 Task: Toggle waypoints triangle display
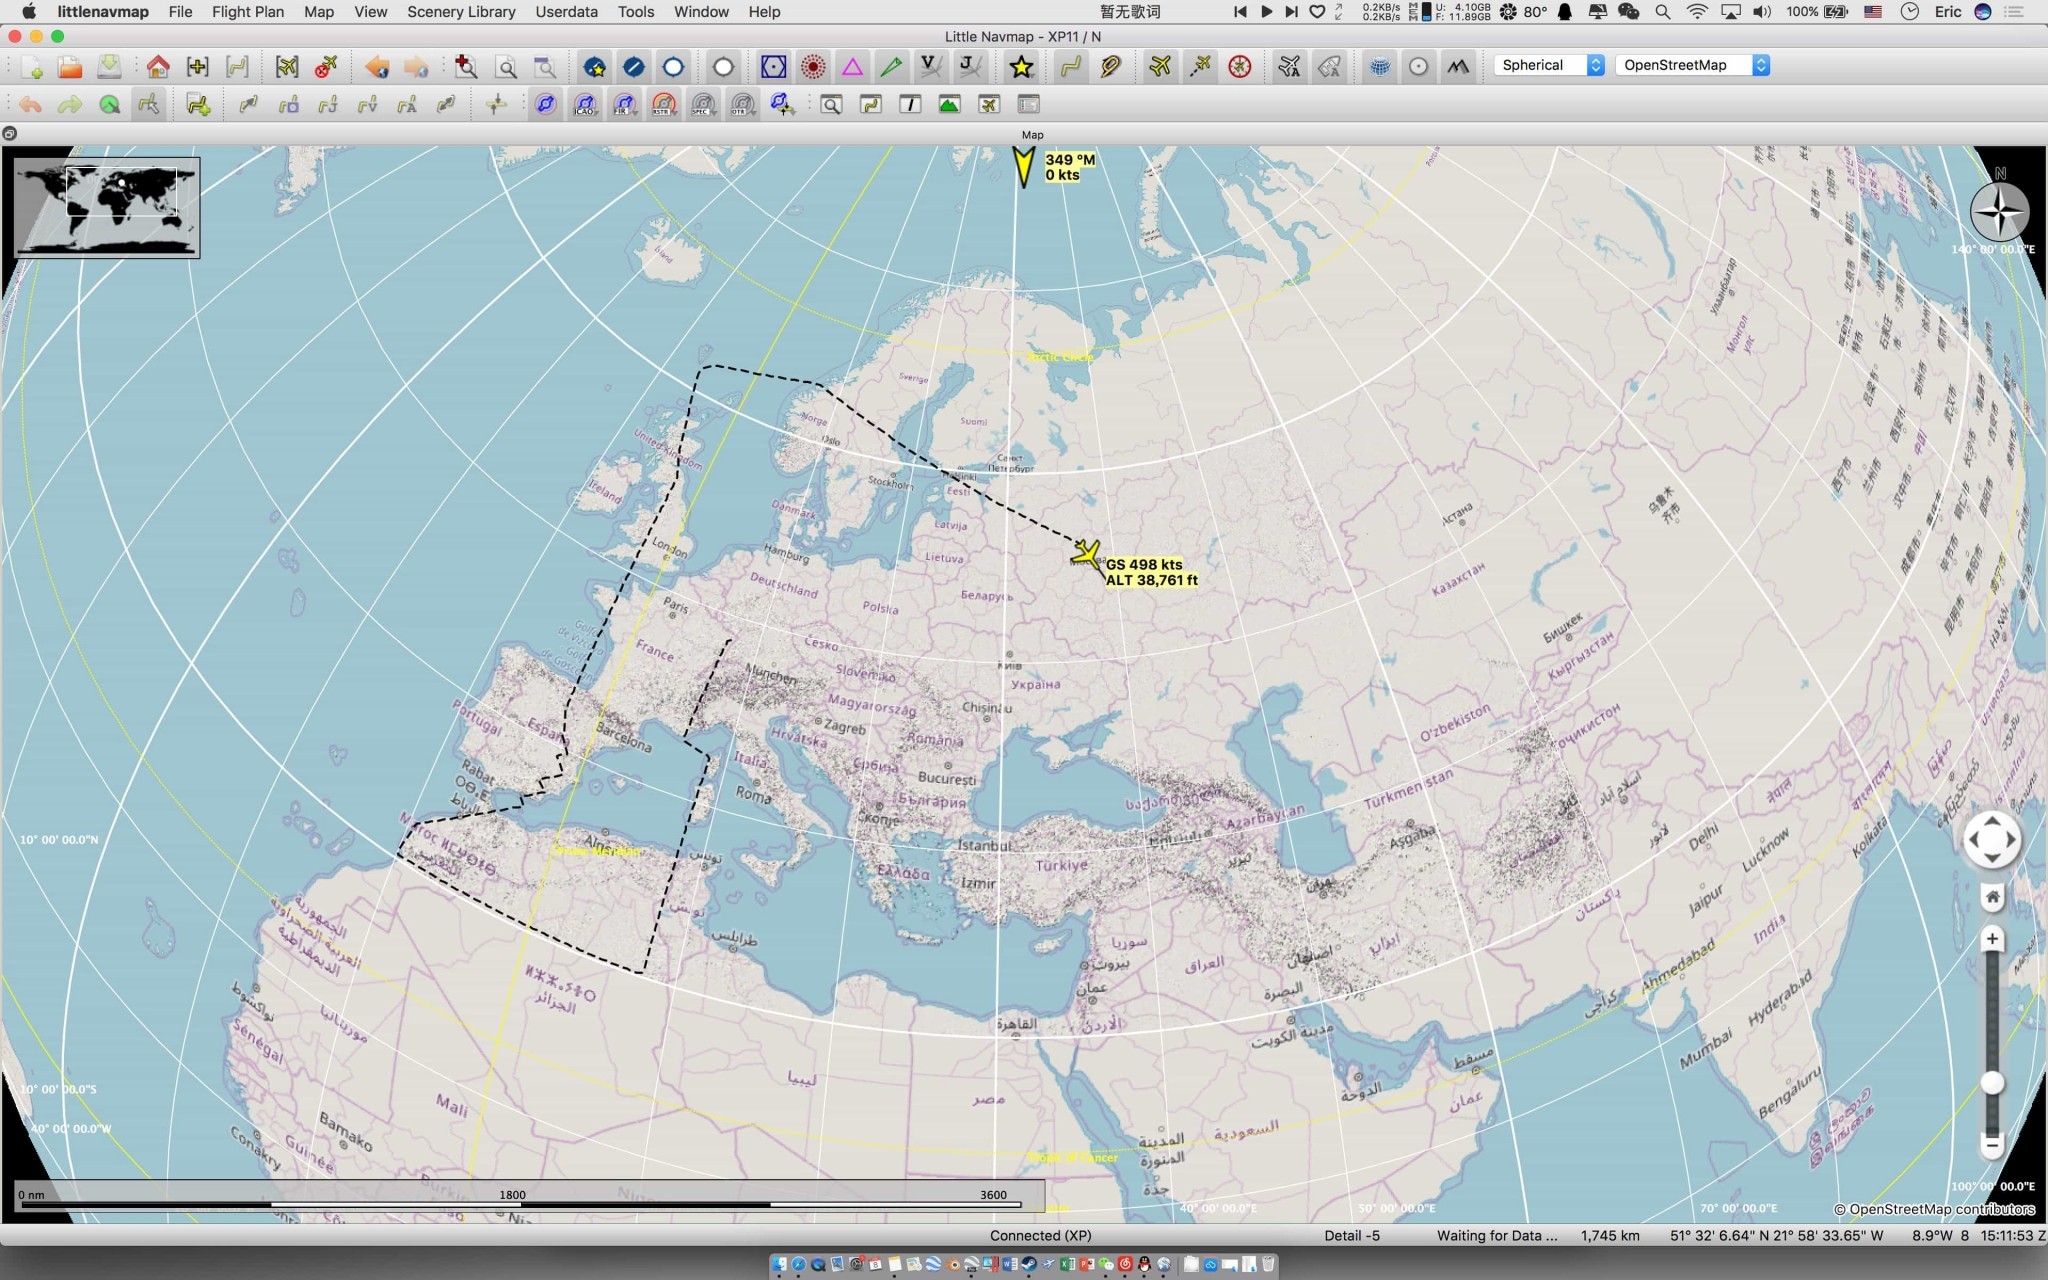[852, 67]
